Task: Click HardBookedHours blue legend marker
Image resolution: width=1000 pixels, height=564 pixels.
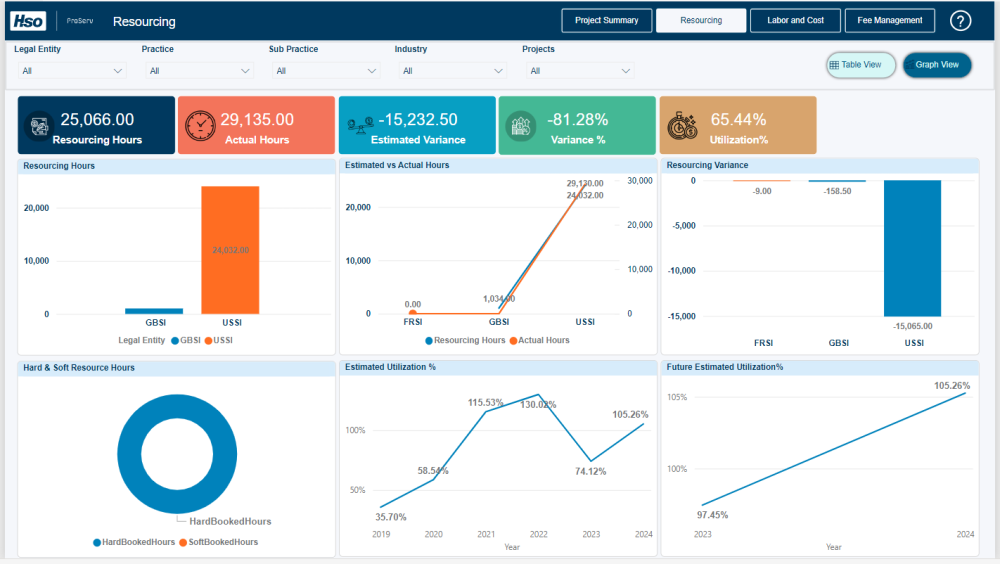Action: pyautogui.click(x=97, y=542)
